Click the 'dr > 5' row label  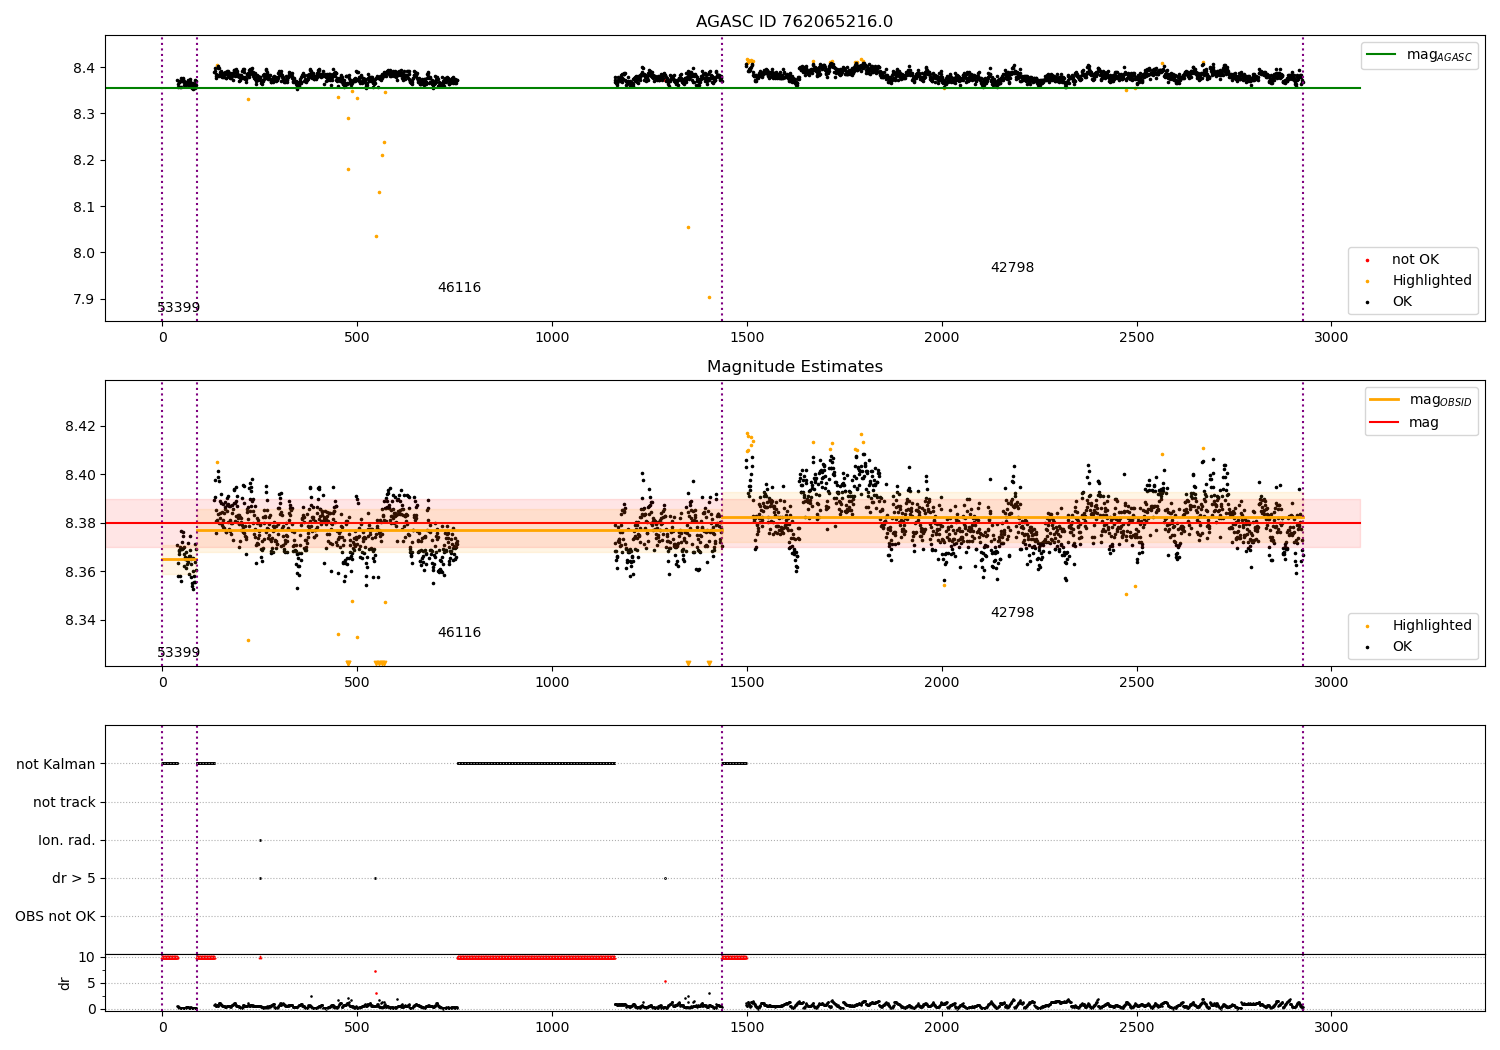point(74,879)
